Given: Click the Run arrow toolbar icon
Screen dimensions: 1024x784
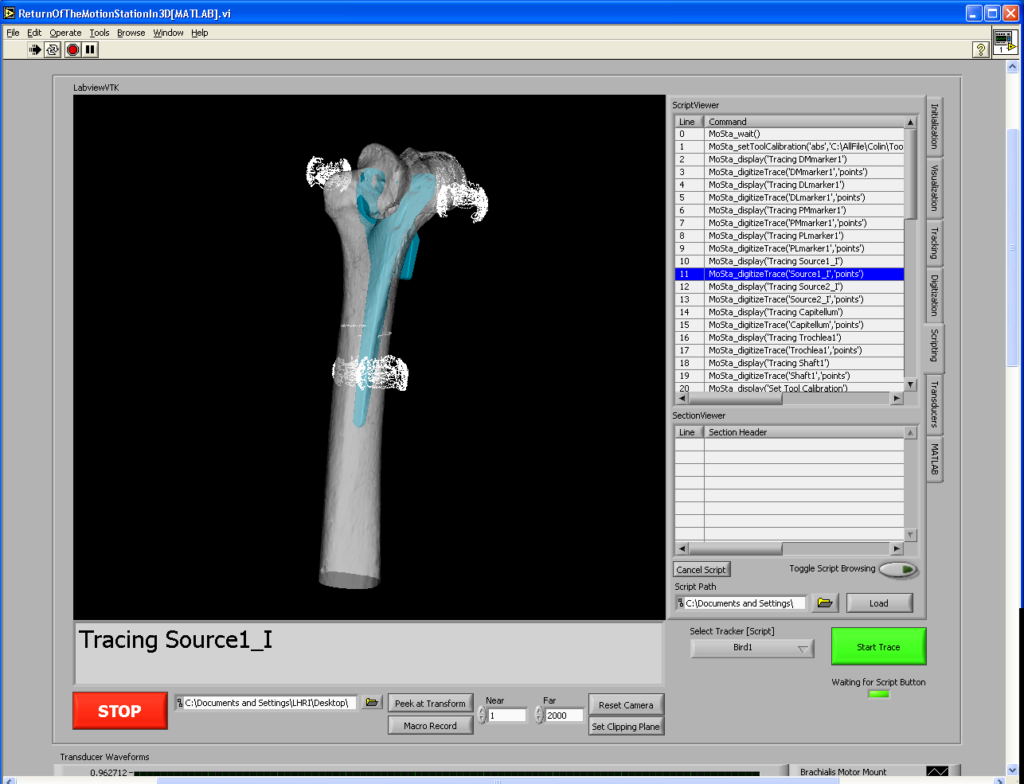Looking at the screenshot, I should pos(35,50).
